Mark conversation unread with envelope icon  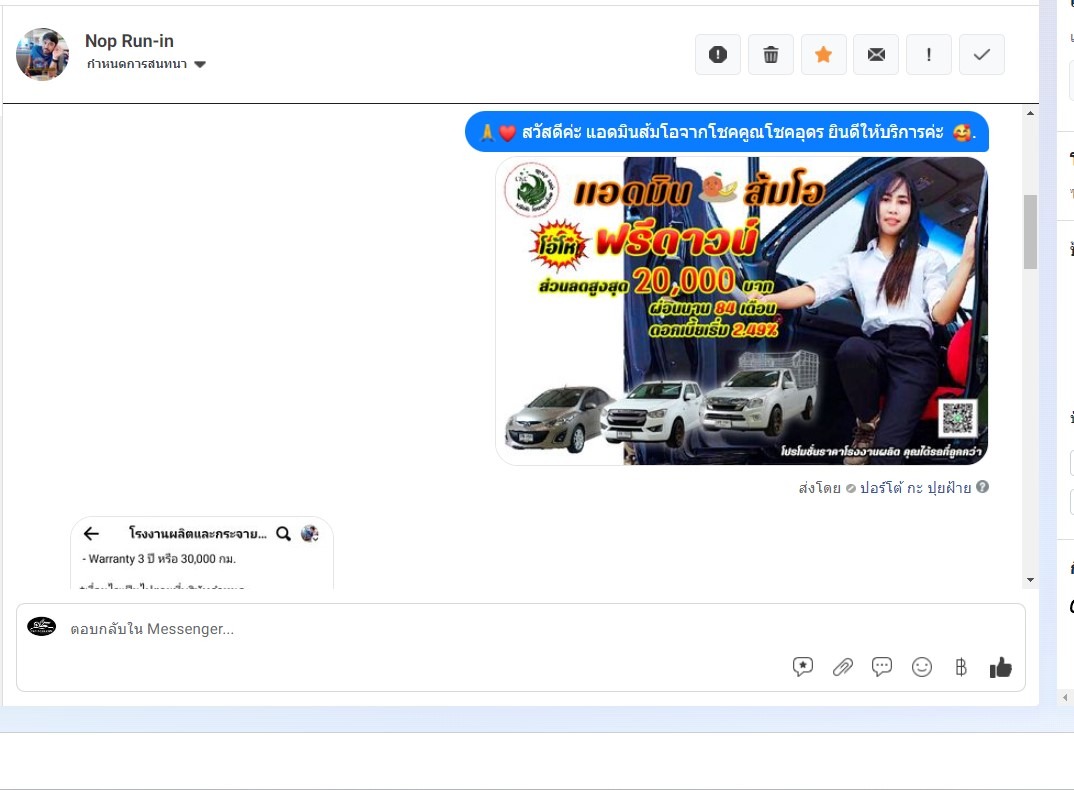click(x=876, y=55)
